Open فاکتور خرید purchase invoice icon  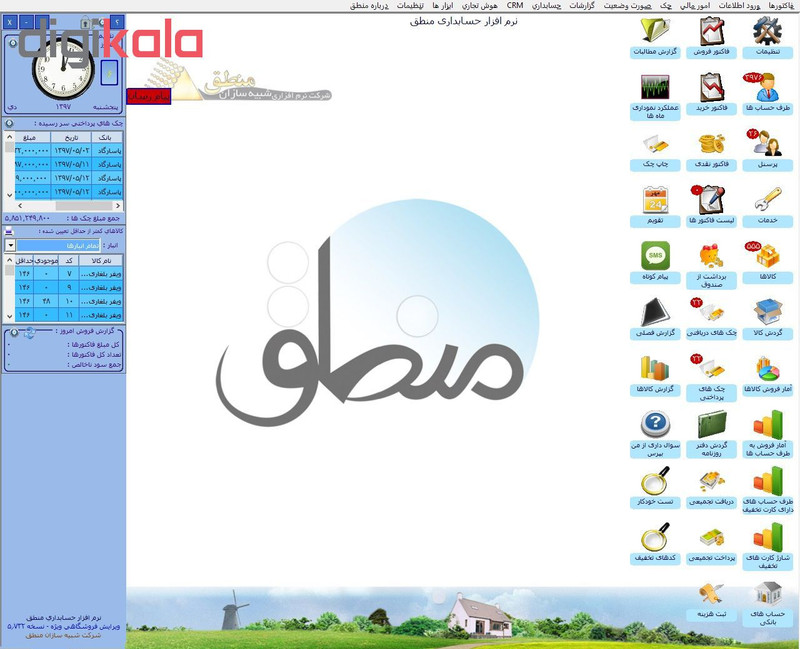[x=712, y=87]
